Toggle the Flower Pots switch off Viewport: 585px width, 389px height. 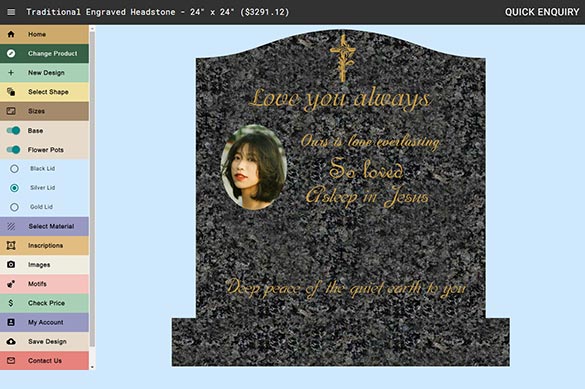[13, 150]
